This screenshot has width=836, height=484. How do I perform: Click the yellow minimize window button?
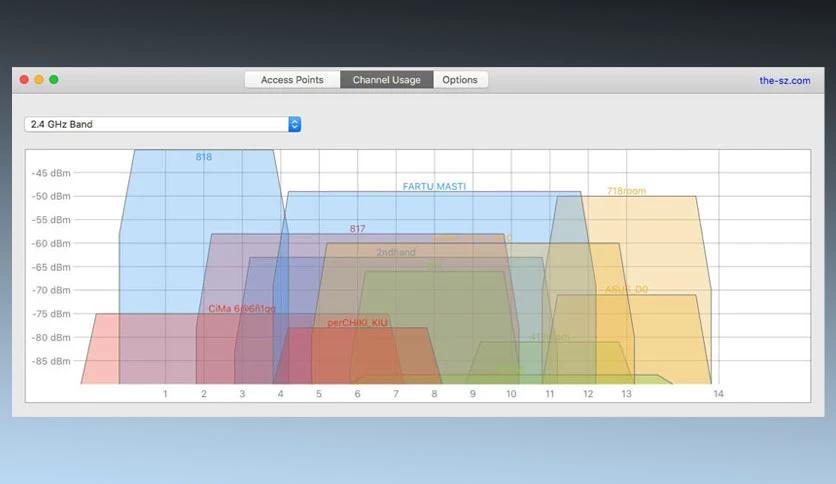click(x=39, y=79)
